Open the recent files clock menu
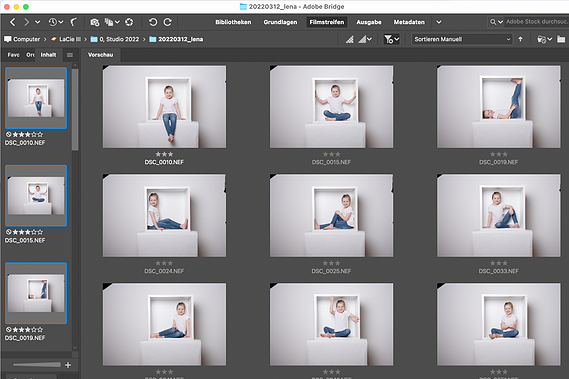 click(56, 22)
